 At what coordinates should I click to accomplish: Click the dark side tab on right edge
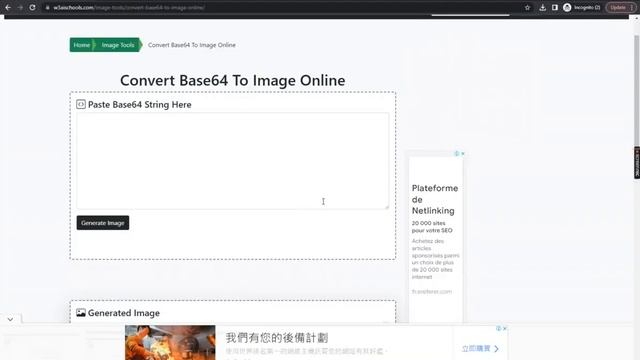637,162
